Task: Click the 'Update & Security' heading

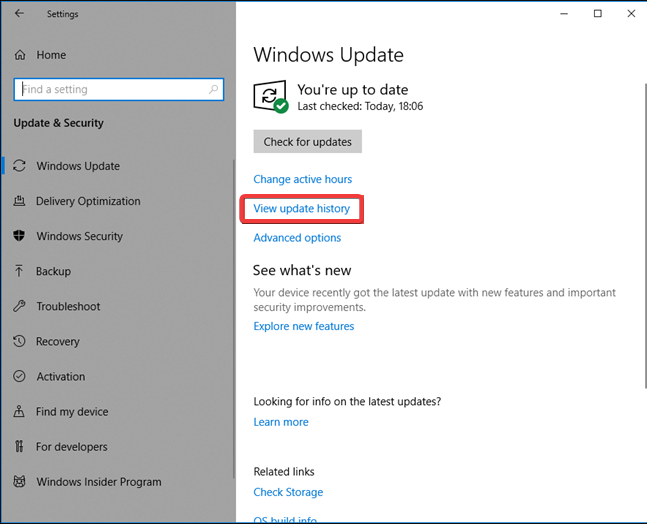Action: coord(59,123)
